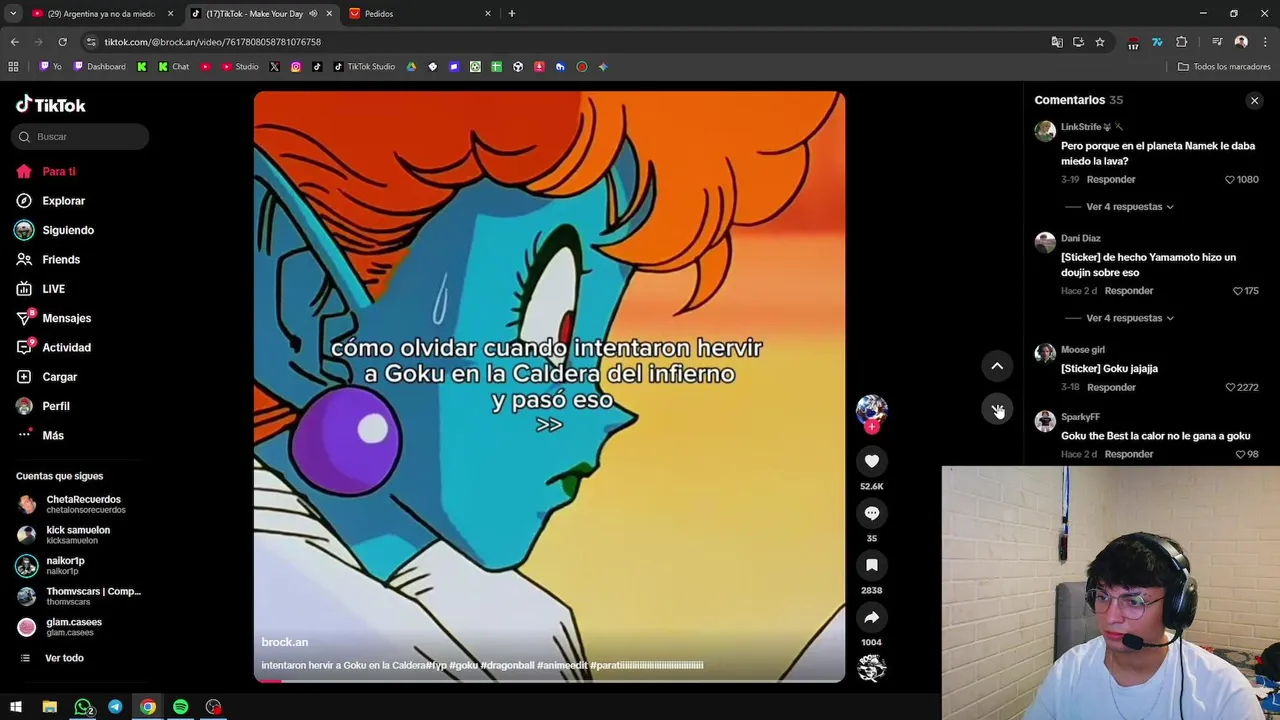Screen dimensions: 1280x720
Task: Open Chrome extensions puzzle icon
Action: tap(1182, 42)
